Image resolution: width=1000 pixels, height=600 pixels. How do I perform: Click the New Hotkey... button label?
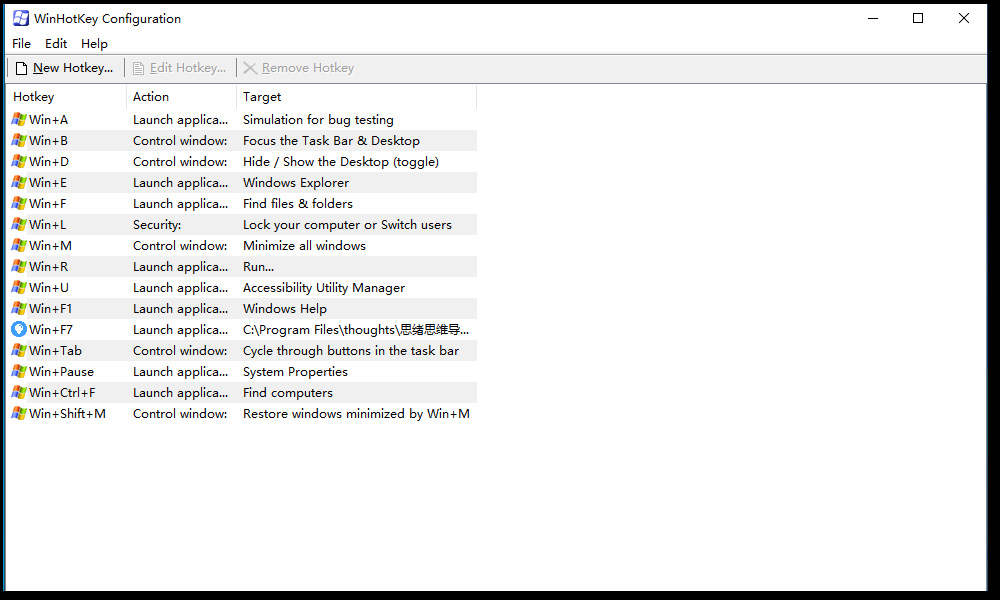[73, 68]
